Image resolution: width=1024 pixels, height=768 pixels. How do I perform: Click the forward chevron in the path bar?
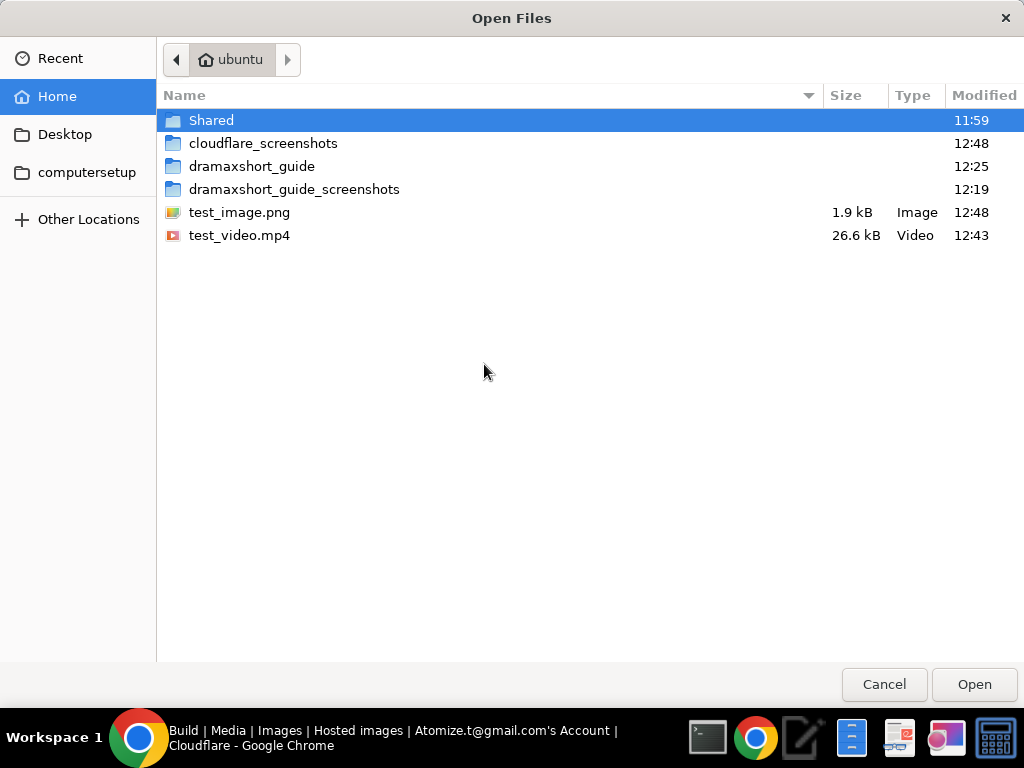point(288,59)
